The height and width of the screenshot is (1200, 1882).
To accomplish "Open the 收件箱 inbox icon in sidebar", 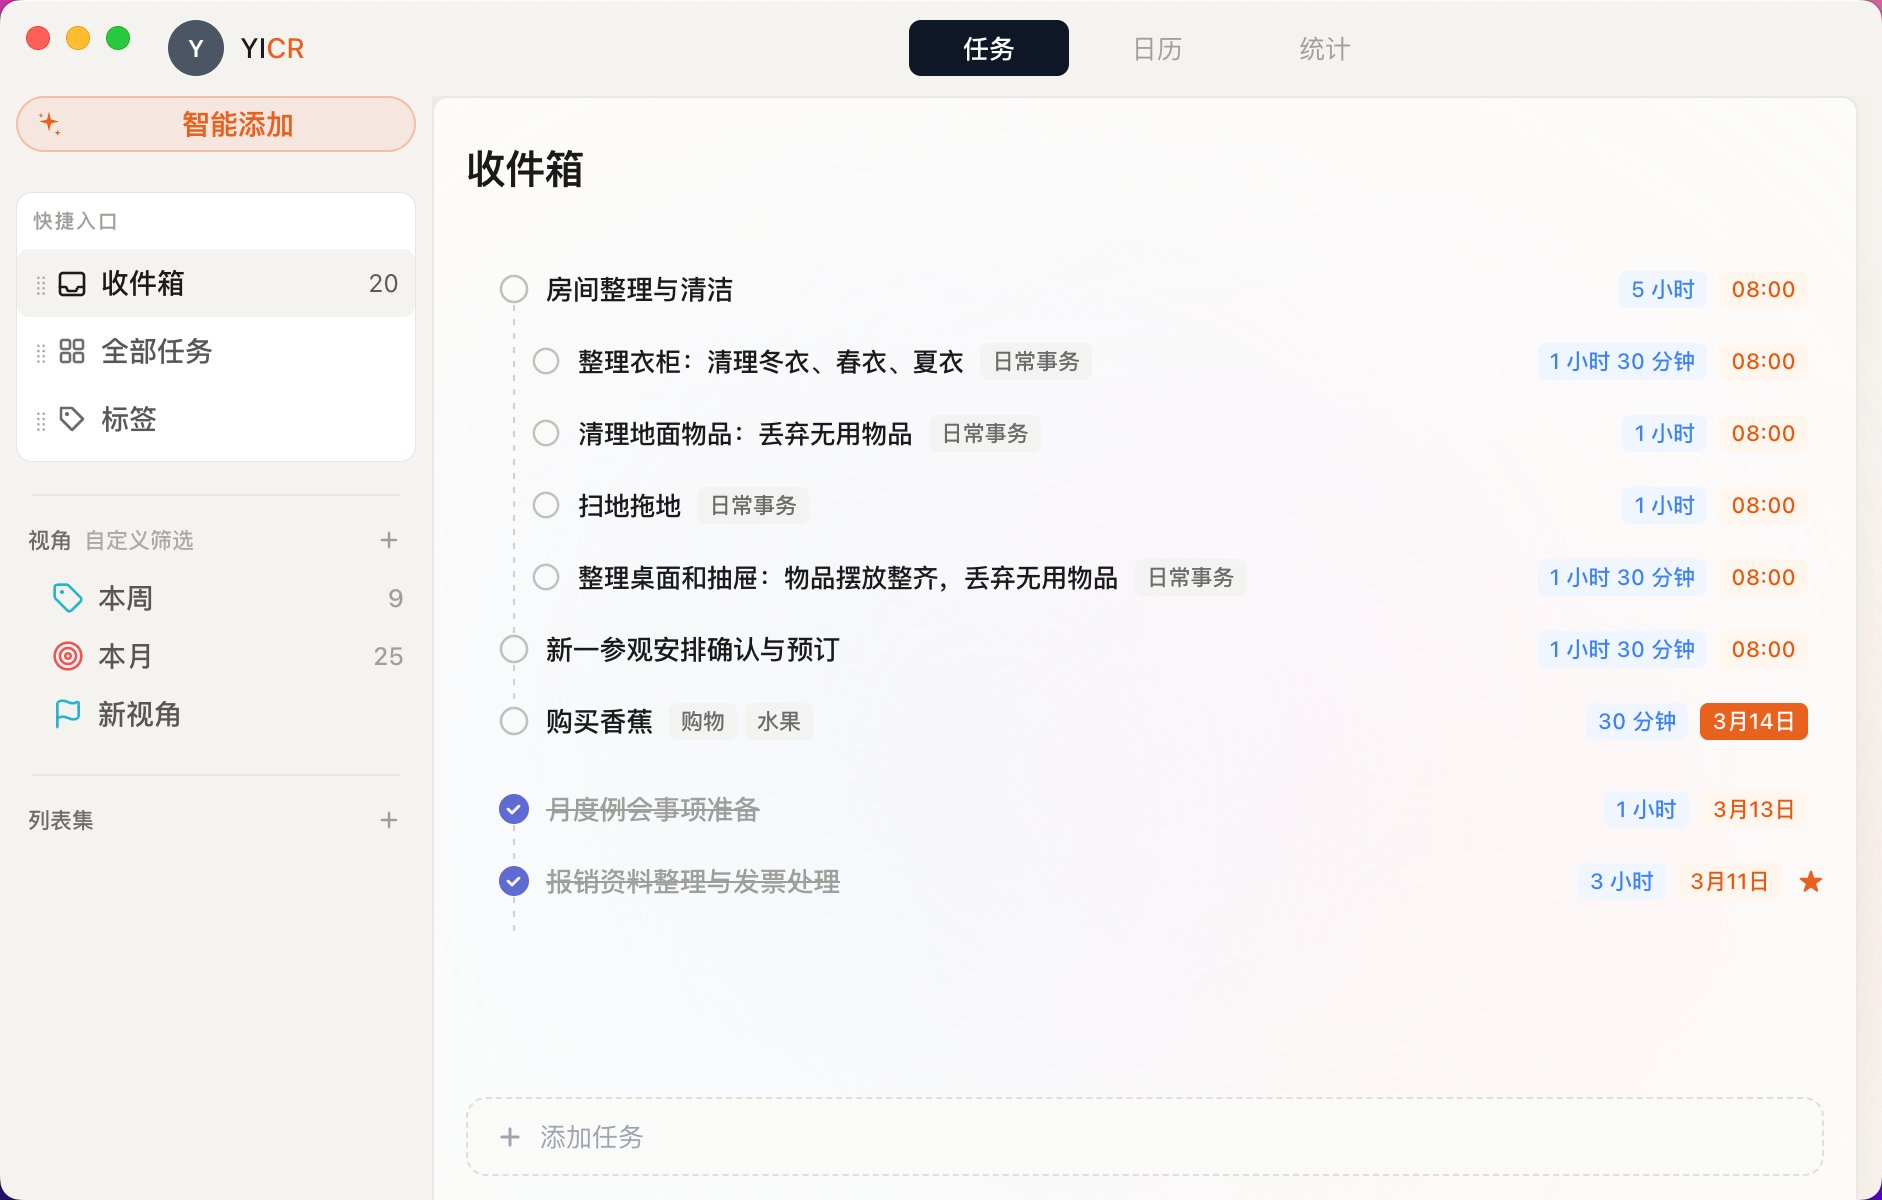I will point(71,284).
